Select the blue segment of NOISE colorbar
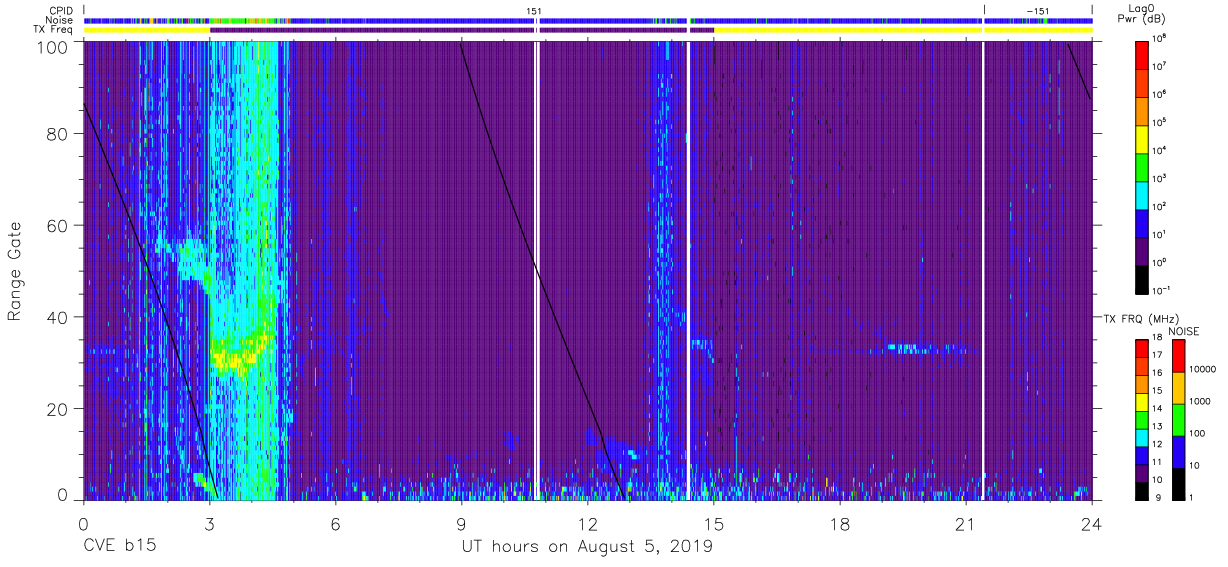Viewport: 1228px width, 567px height. coord(1178,452)
